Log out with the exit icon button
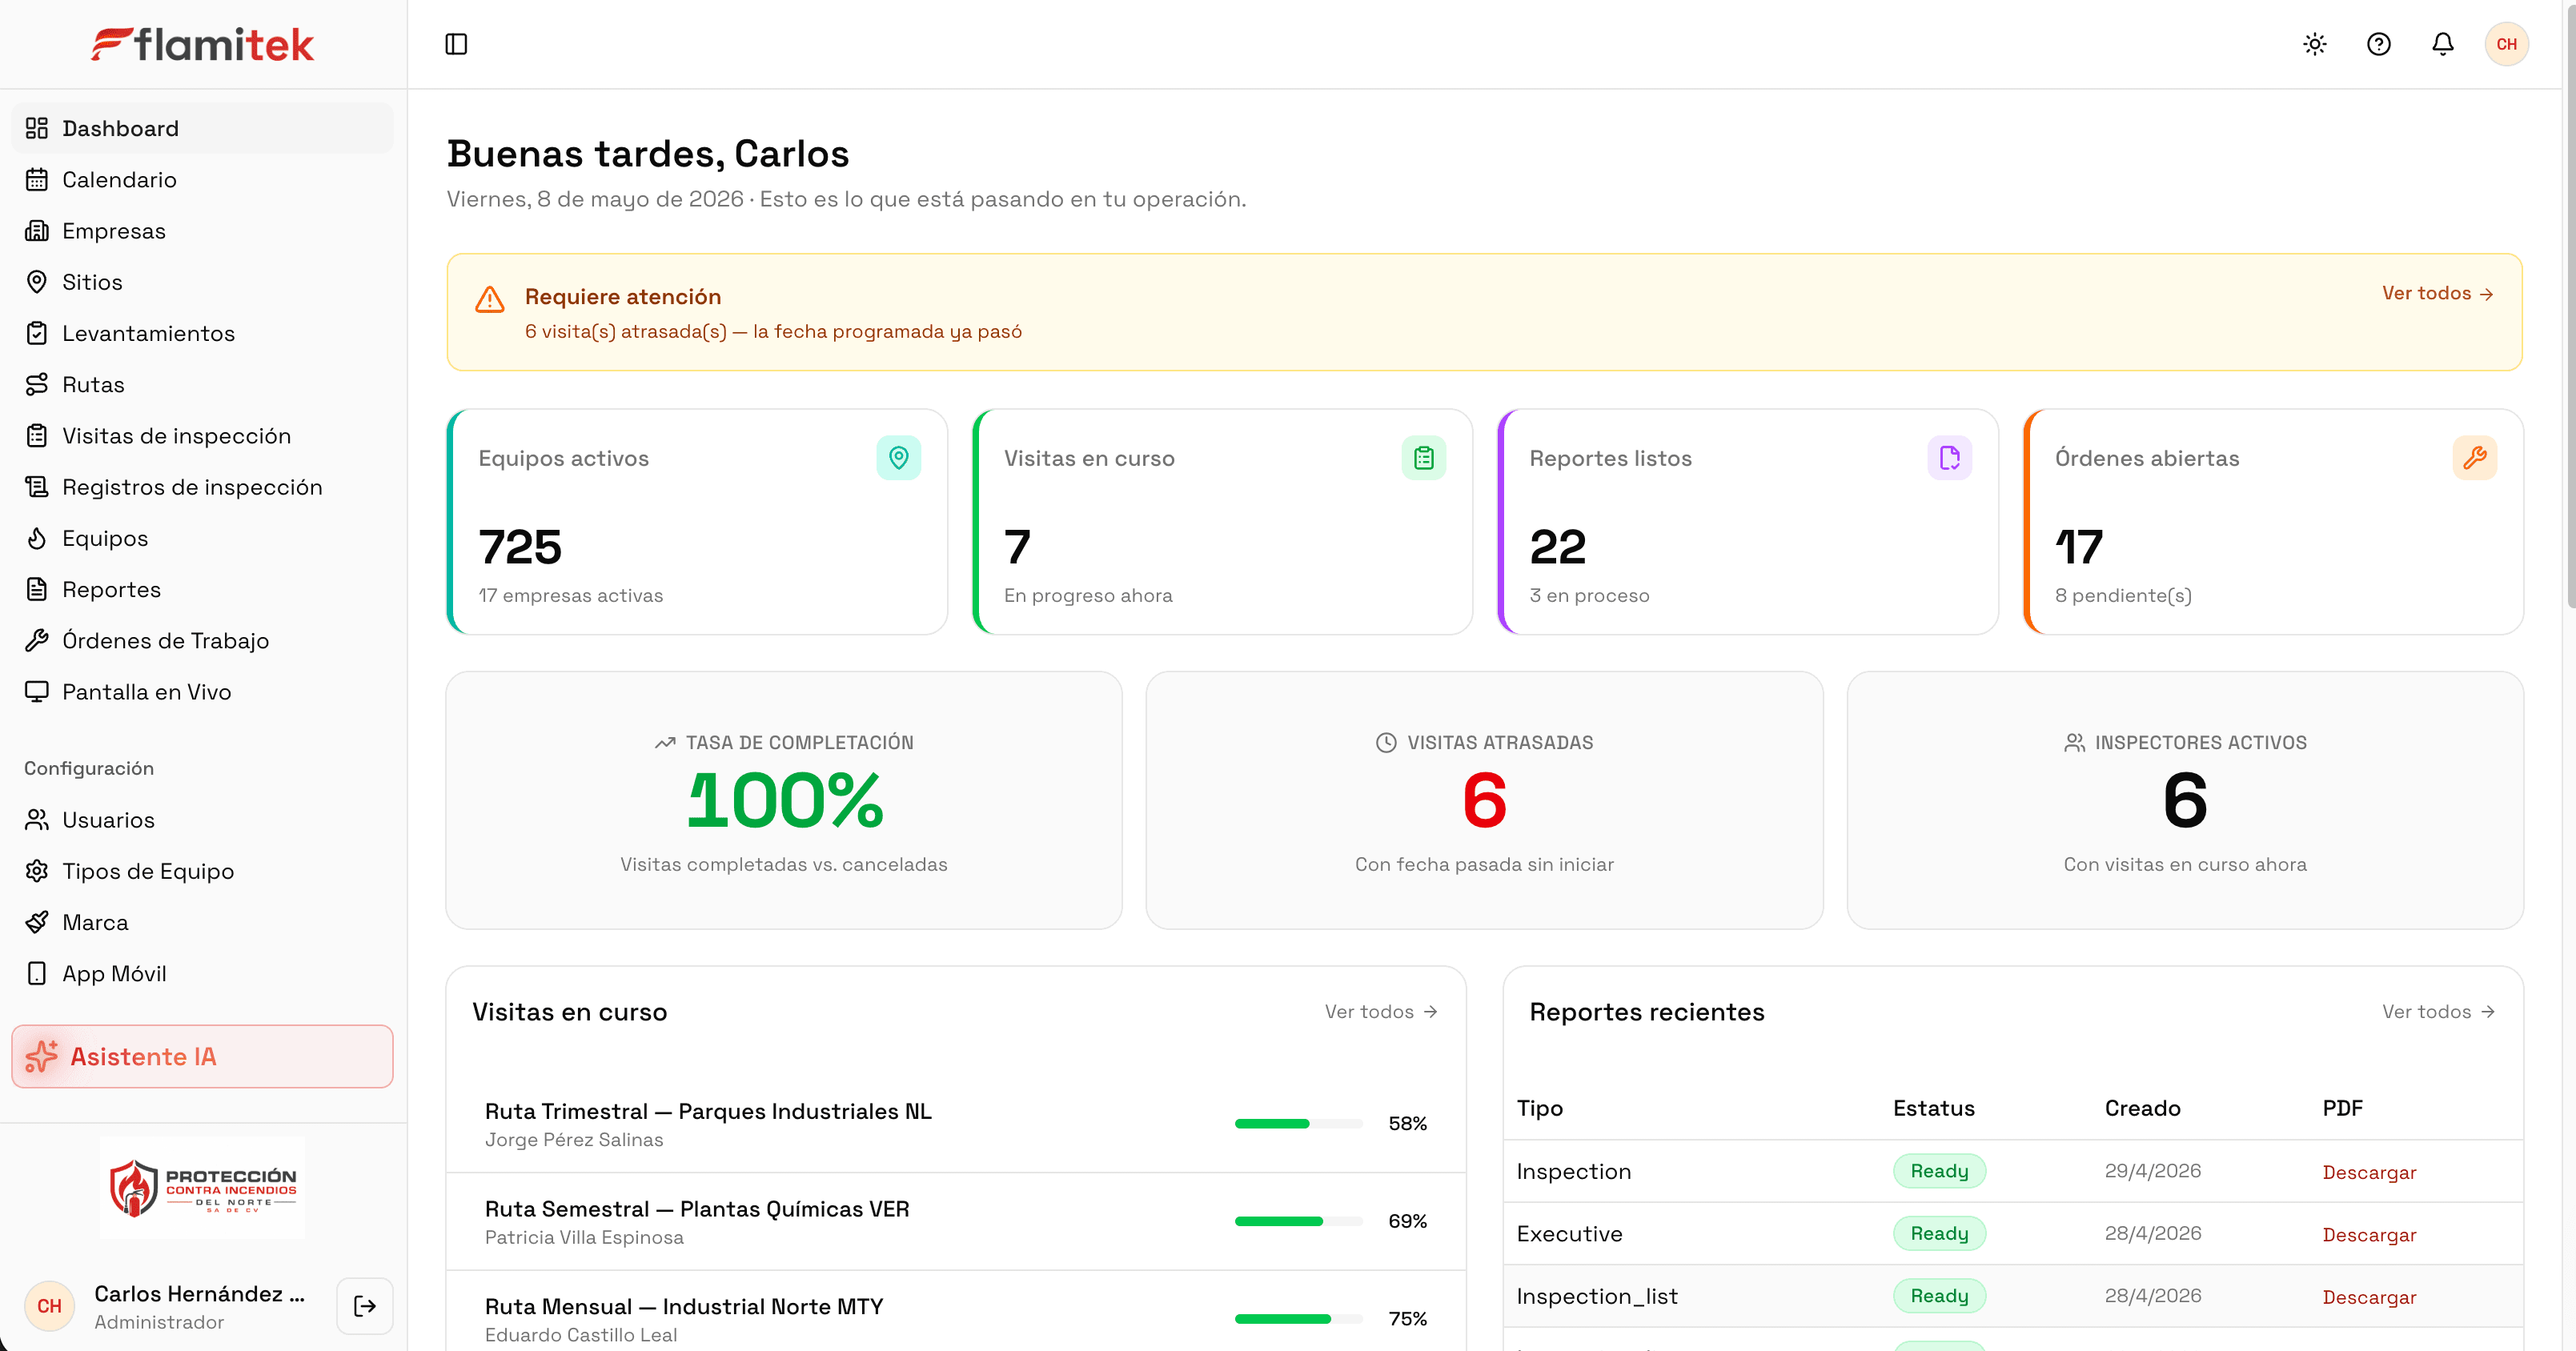Screen dimensions: 2576x1351 (365, 1306)
